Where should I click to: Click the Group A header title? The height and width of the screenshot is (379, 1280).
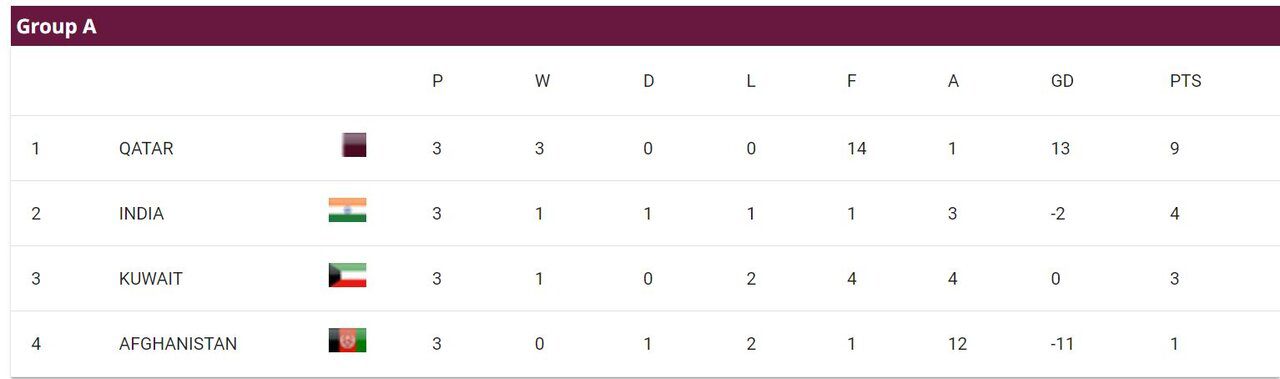click(56, 27)
